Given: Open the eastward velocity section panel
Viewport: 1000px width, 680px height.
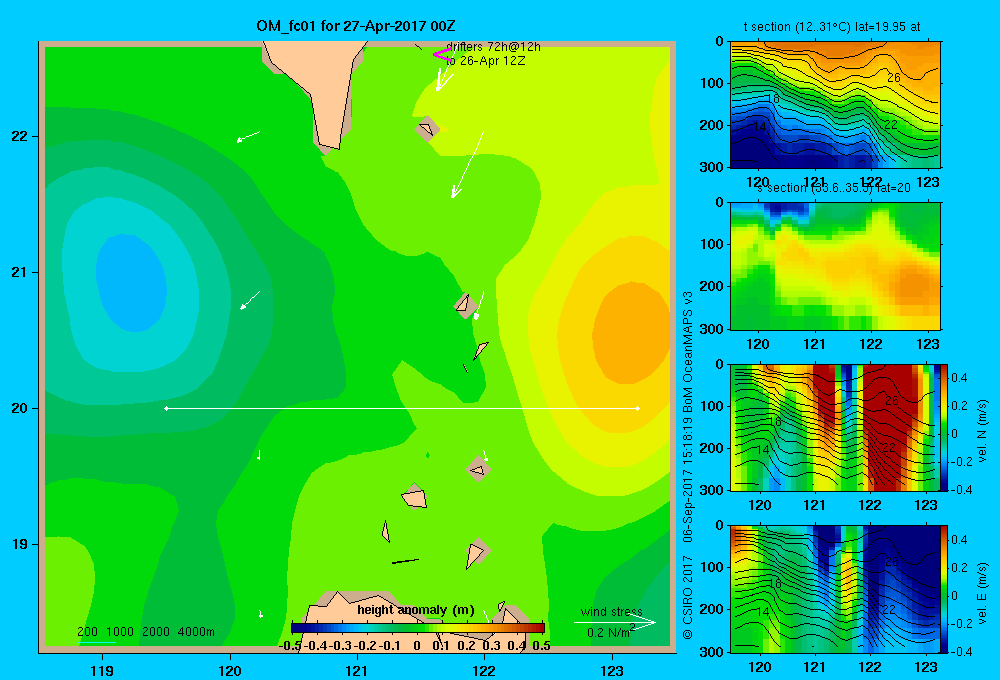Looking at the screenshot, I should pos(834,589).
